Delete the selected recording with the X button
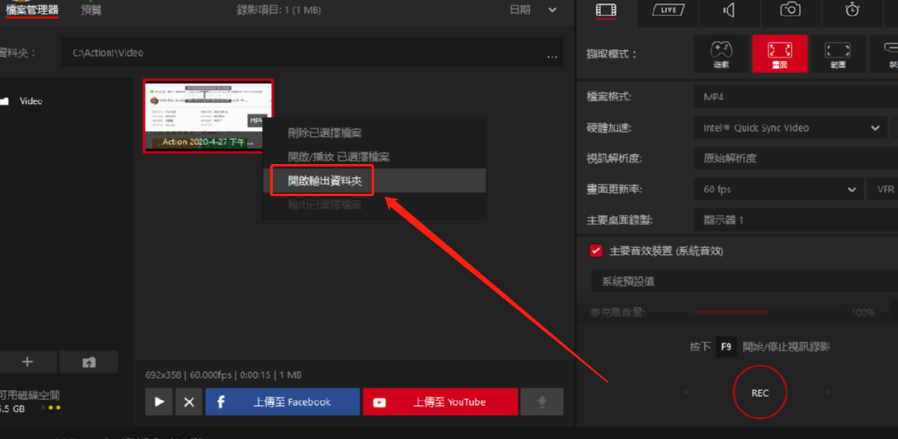This screenshot has height=439, width=898. 189,402
